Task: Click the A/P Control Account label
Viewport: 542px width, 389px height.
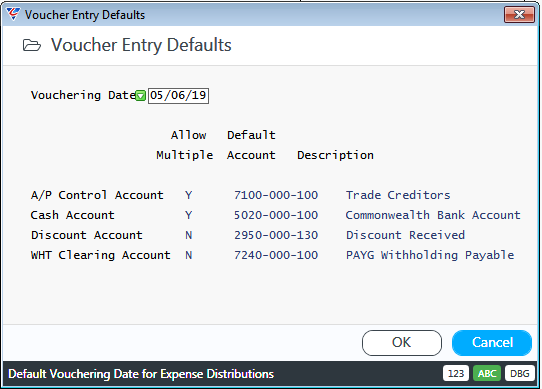Action: (x=97, y=195)
